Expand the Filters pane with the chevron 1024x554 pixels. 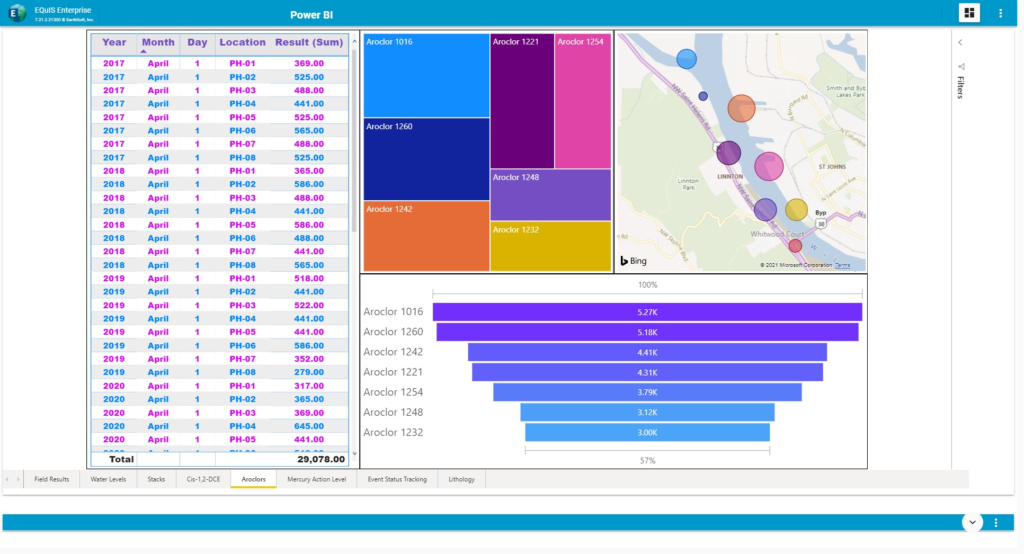click(x=960, y=43)
